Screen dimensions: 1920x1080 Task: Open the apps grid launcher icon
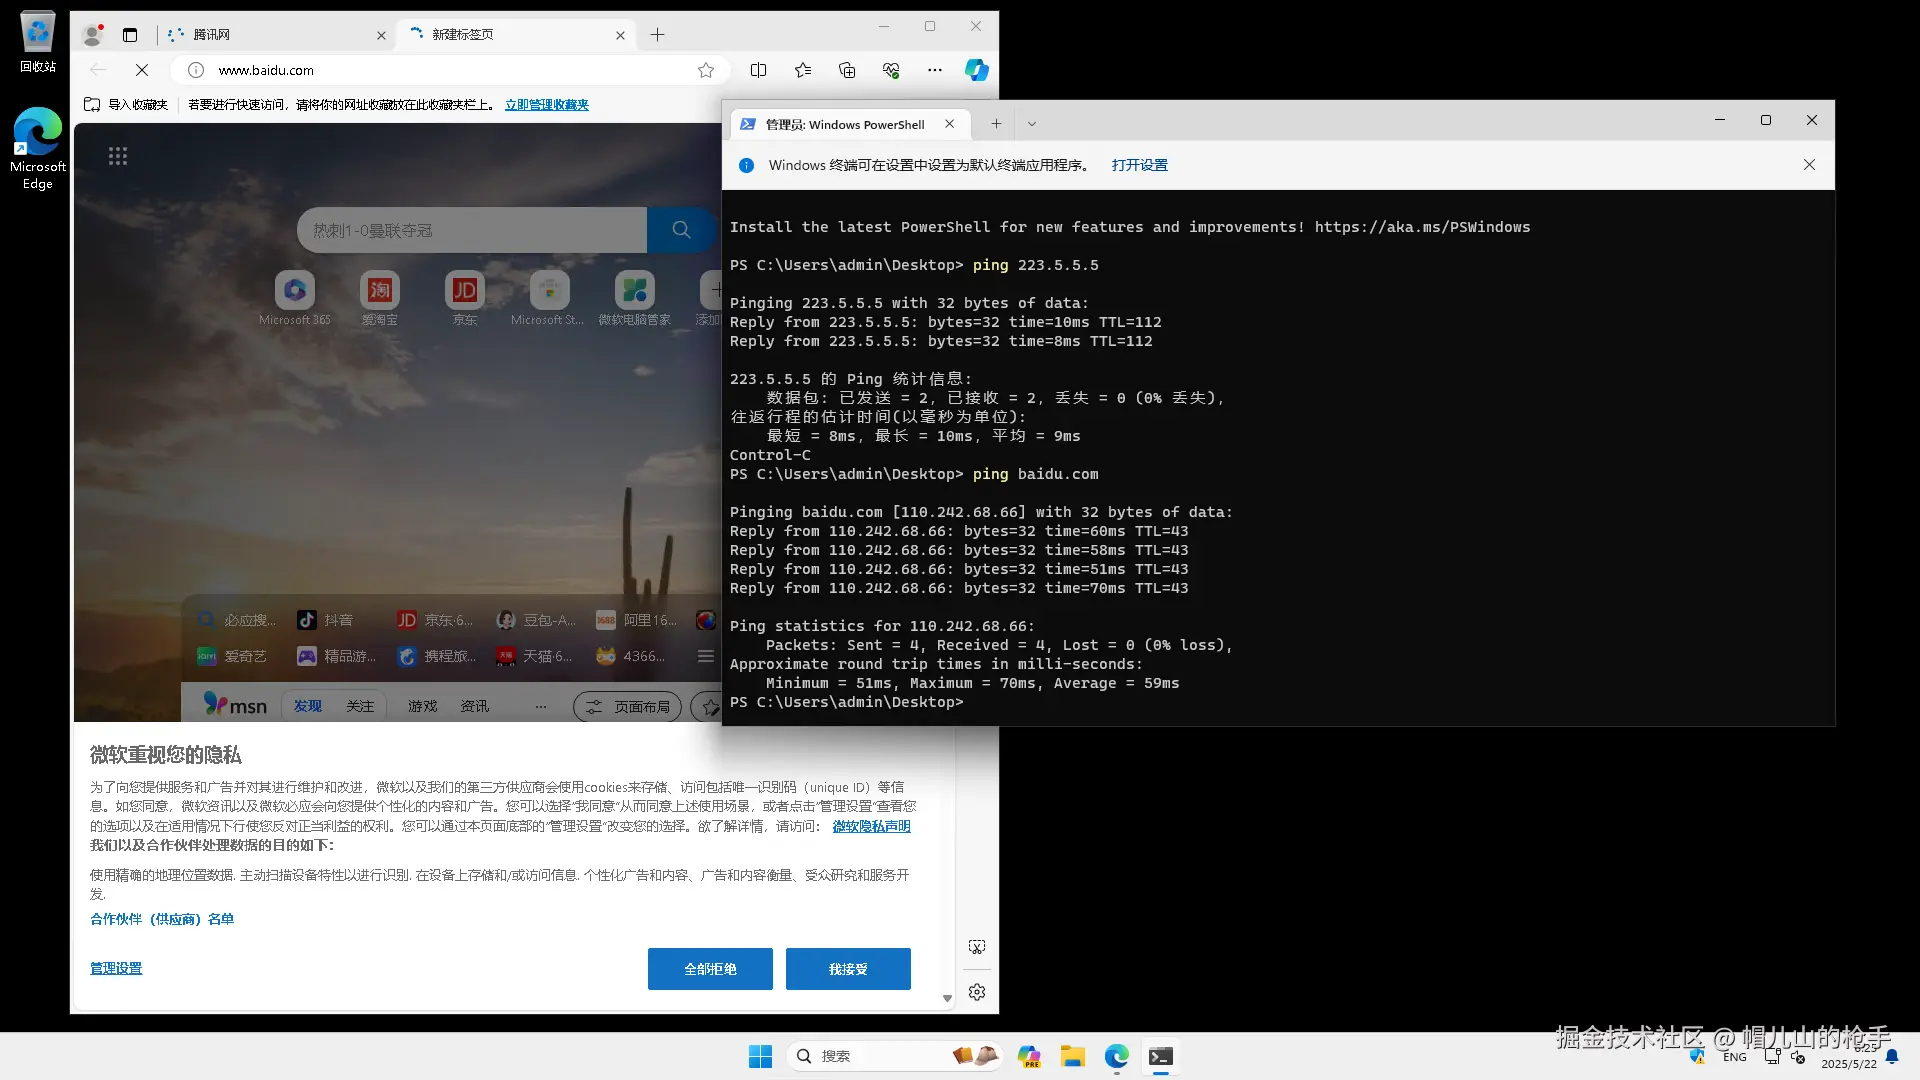(118, 156)
